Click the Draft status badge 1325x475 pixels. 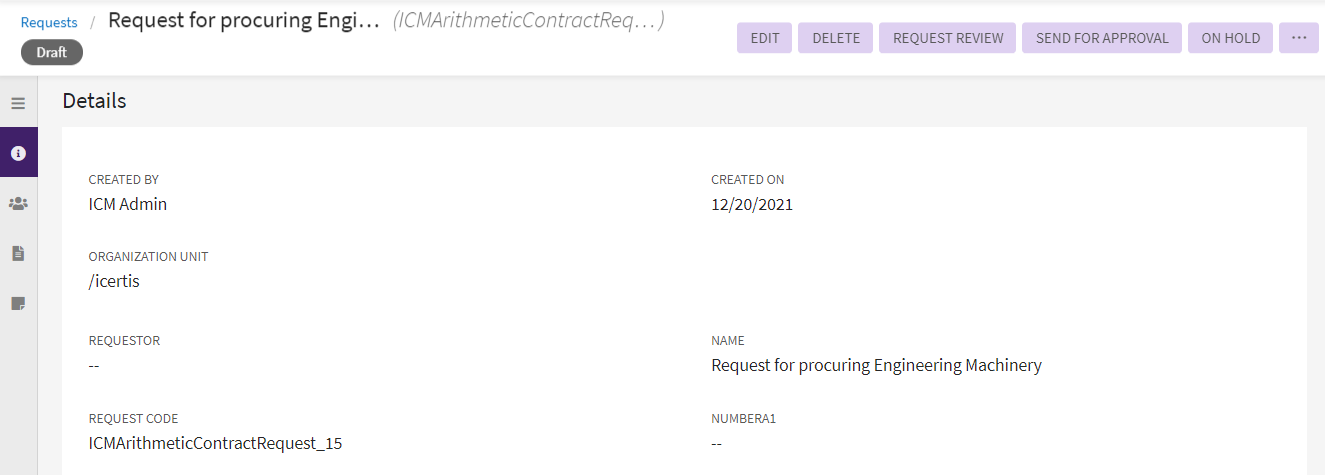[52, 52]
